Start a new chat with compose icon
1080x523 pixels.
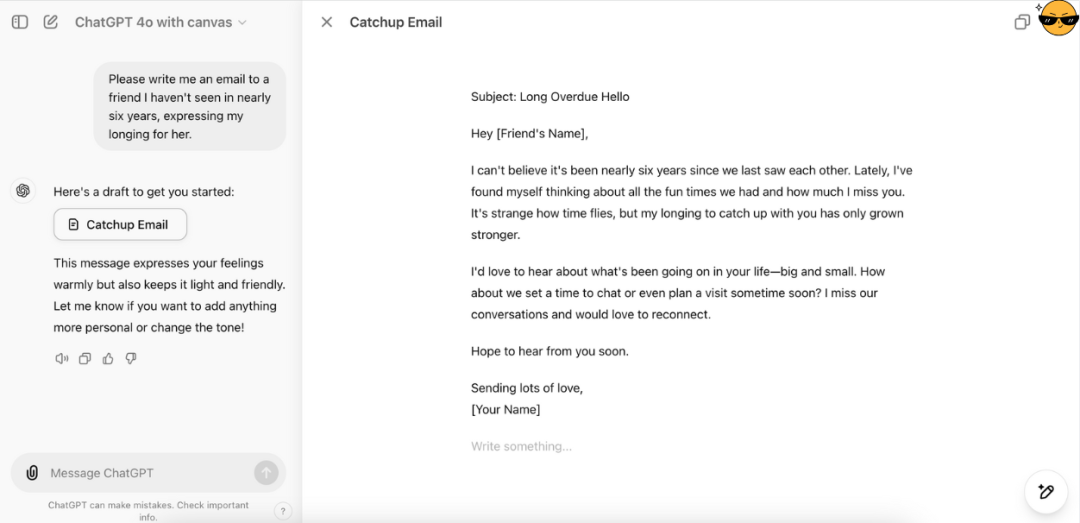[50, 22]
